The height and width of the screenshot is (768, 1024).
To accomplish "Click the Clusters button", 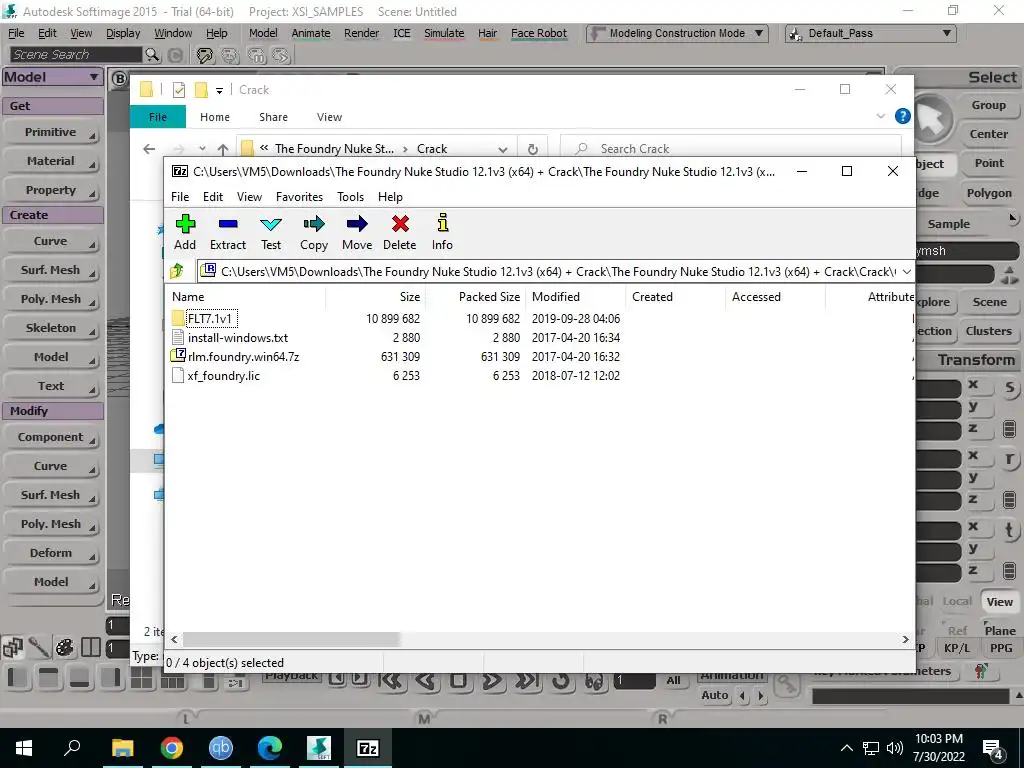I will coord(989,331).
